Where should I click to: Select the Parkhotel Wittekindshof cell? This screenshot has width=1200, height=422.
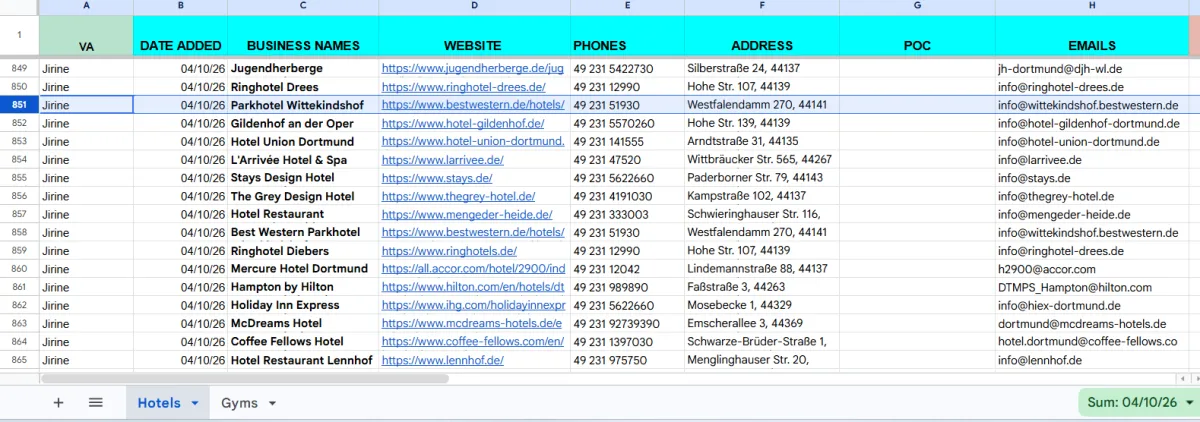[x=303, y=105]
